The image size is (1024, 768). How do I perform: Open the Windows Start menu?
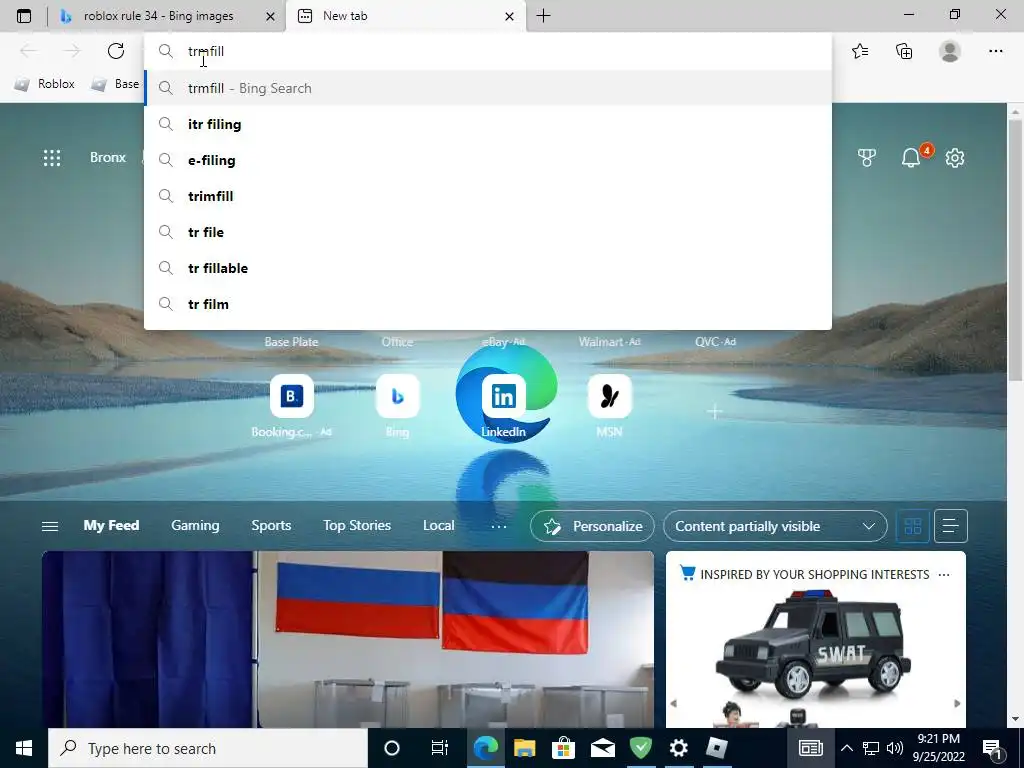(x=24, y=748)
